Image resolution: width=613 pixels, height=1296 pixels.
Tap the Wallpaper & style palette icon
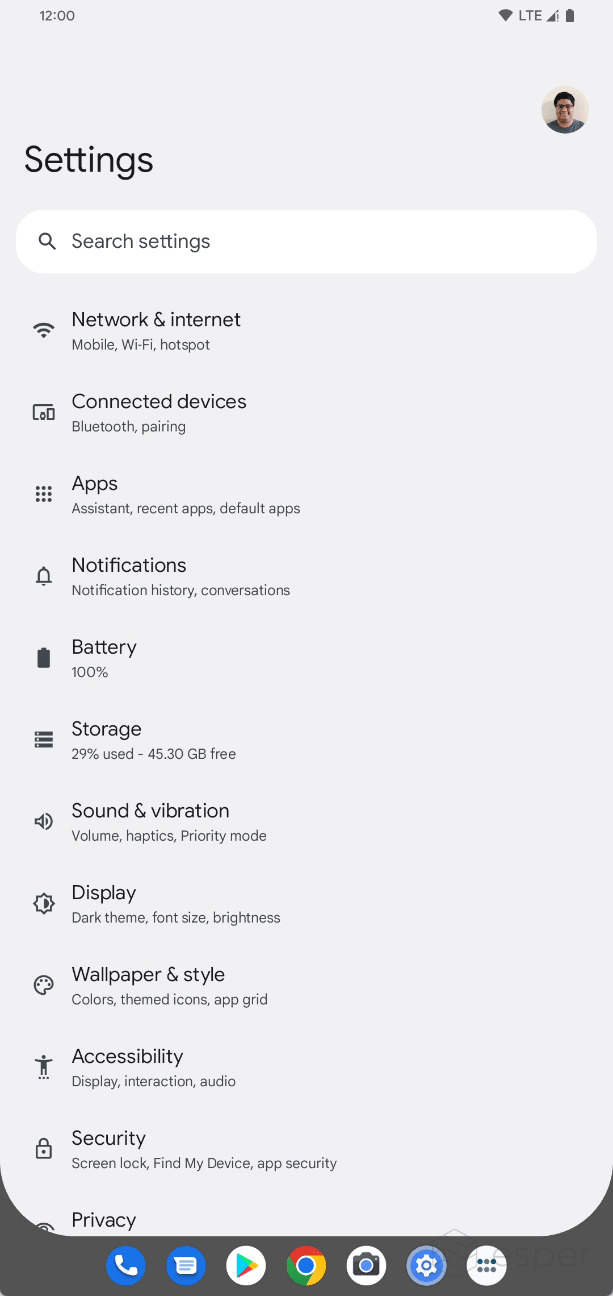[x=43, y=985]
